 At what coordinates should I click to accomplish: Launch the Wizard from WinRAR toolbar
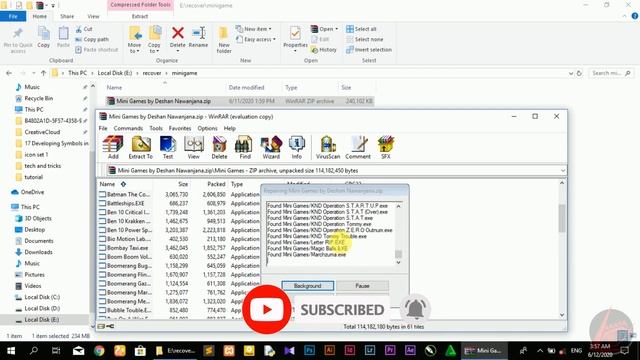[x=271, y=148]
